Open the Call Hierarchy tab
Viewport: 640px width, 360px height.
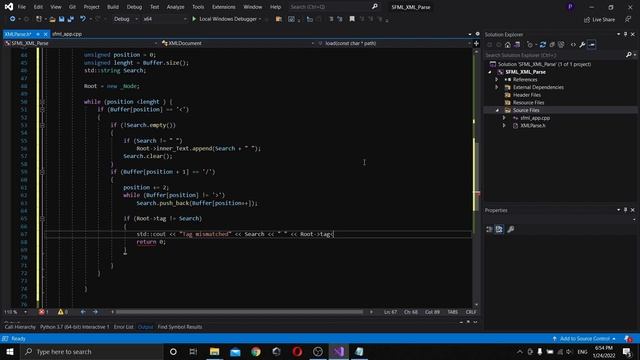pos(20,327)
